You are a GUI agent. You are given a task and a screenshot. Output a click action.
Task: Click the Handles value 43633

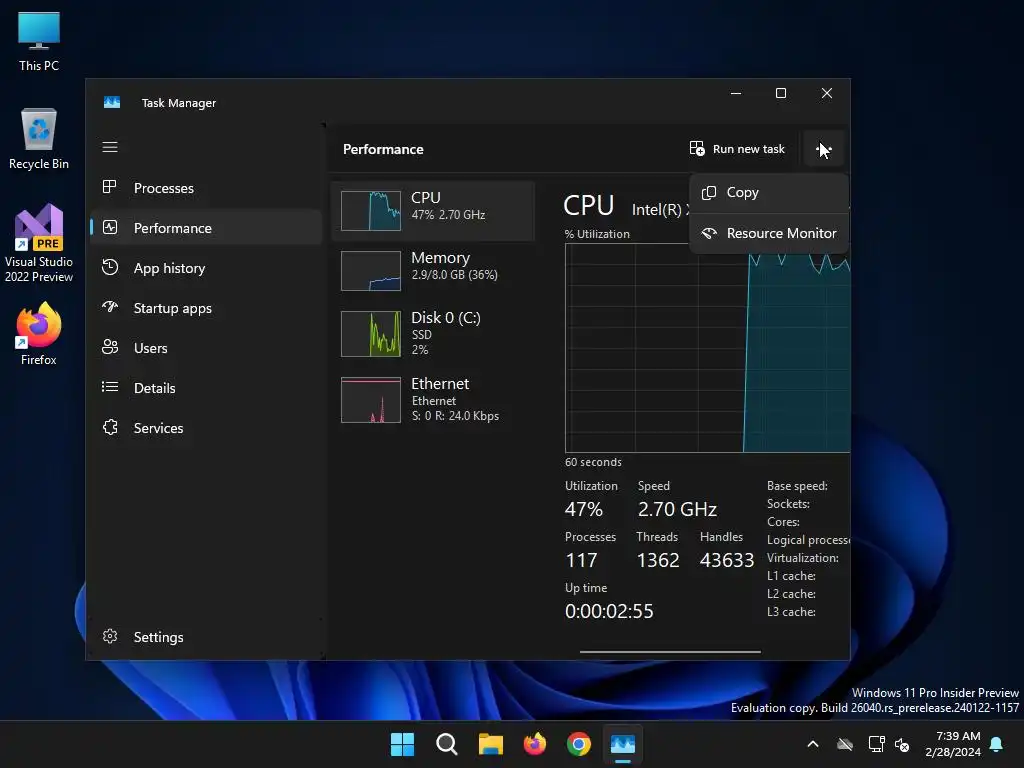(x=727, y=560)
